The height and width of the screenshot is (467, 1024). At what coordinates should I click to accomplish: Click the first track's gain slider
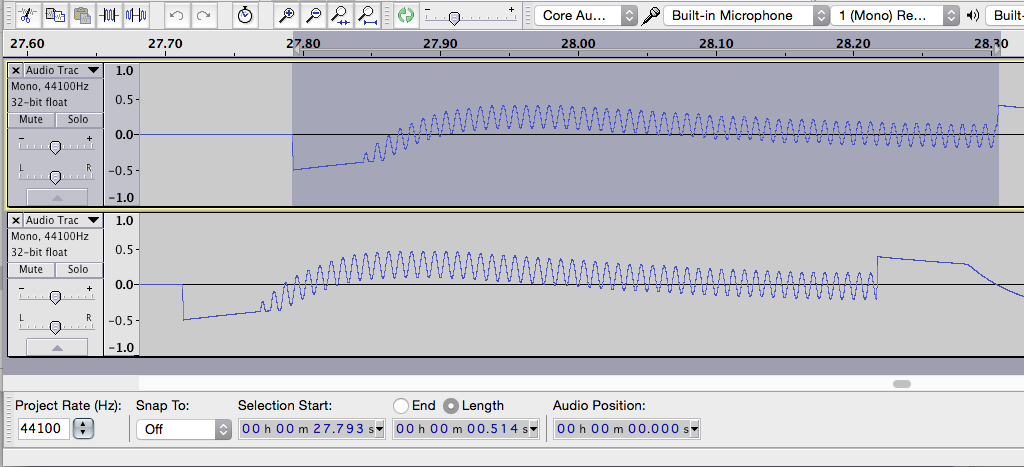coord(55,147)
